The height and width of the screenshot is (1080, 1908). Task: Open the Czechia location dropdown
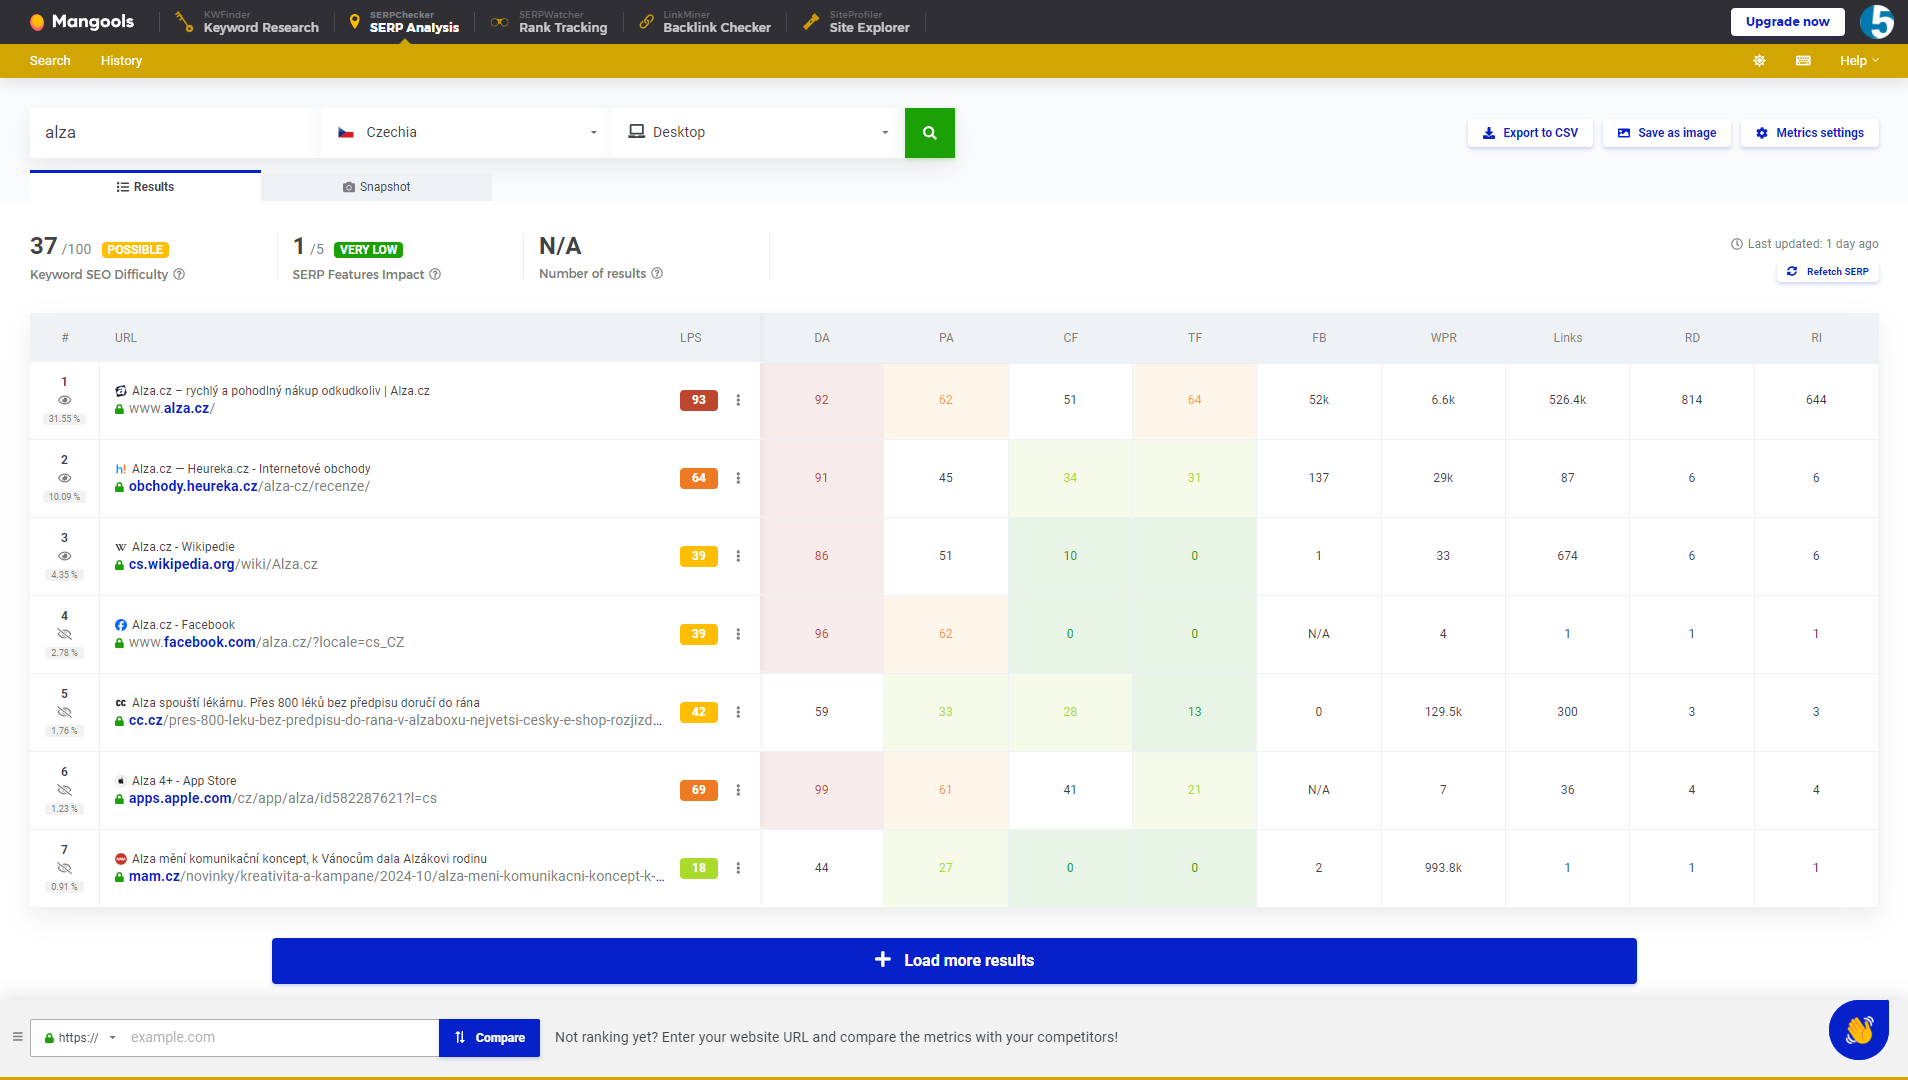pyautogui.click(x=466, y=133)
